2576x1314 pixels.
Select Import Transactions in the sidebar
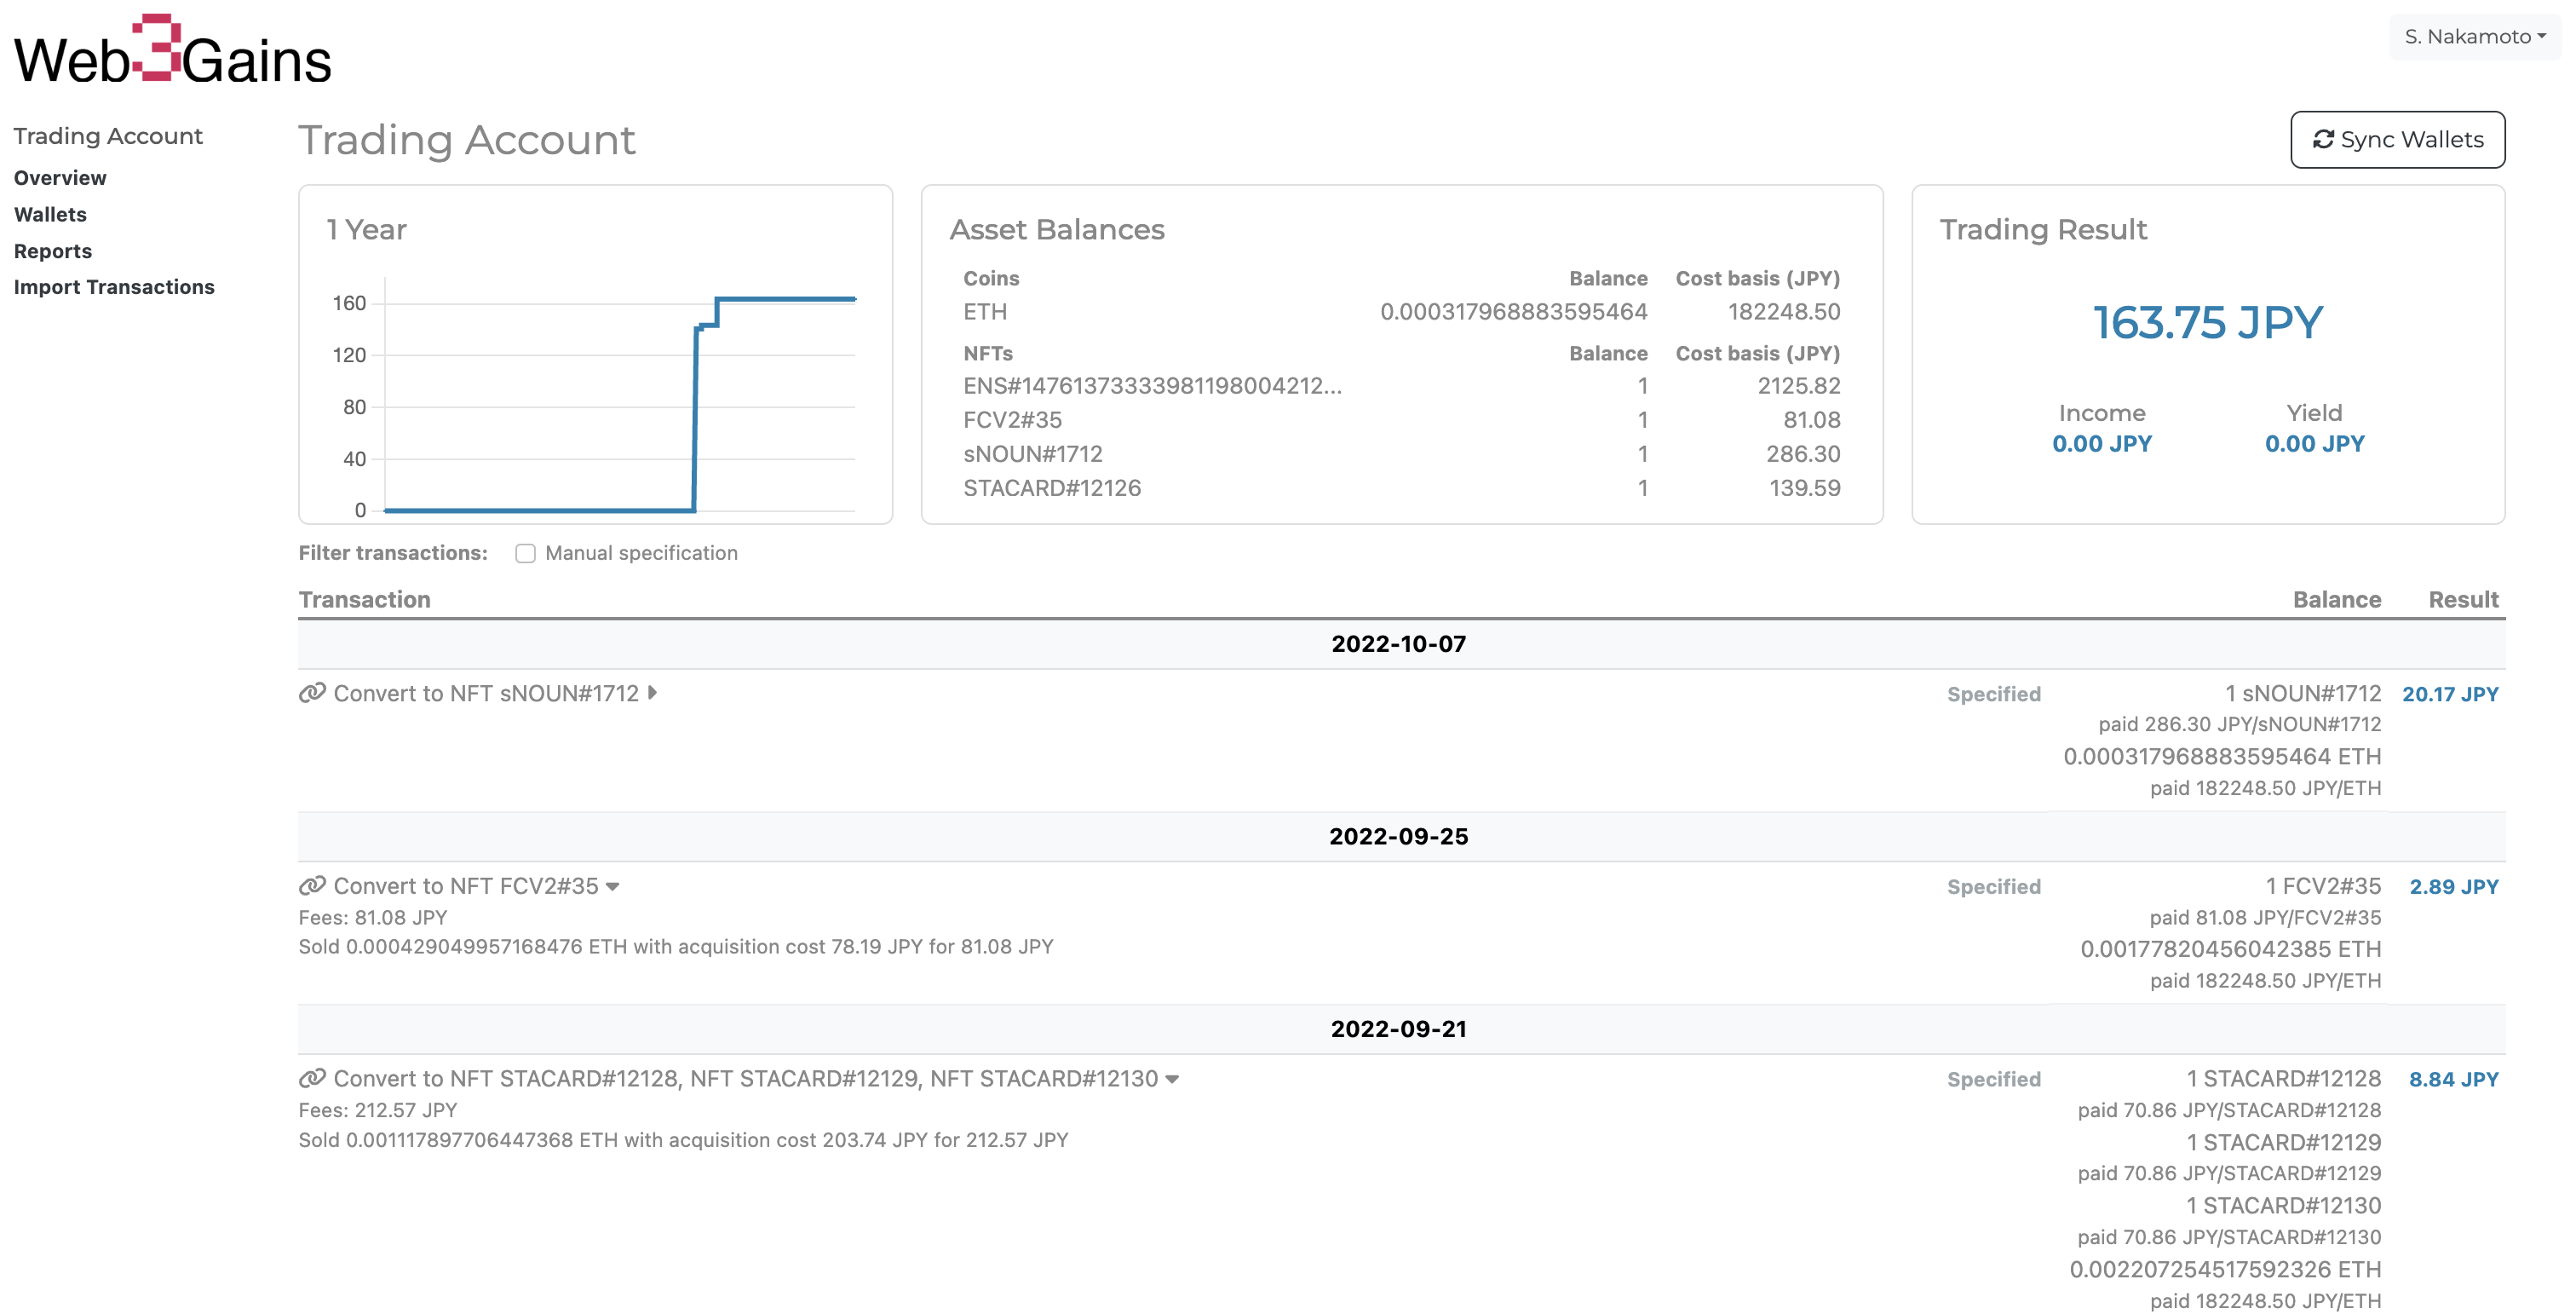114,287
